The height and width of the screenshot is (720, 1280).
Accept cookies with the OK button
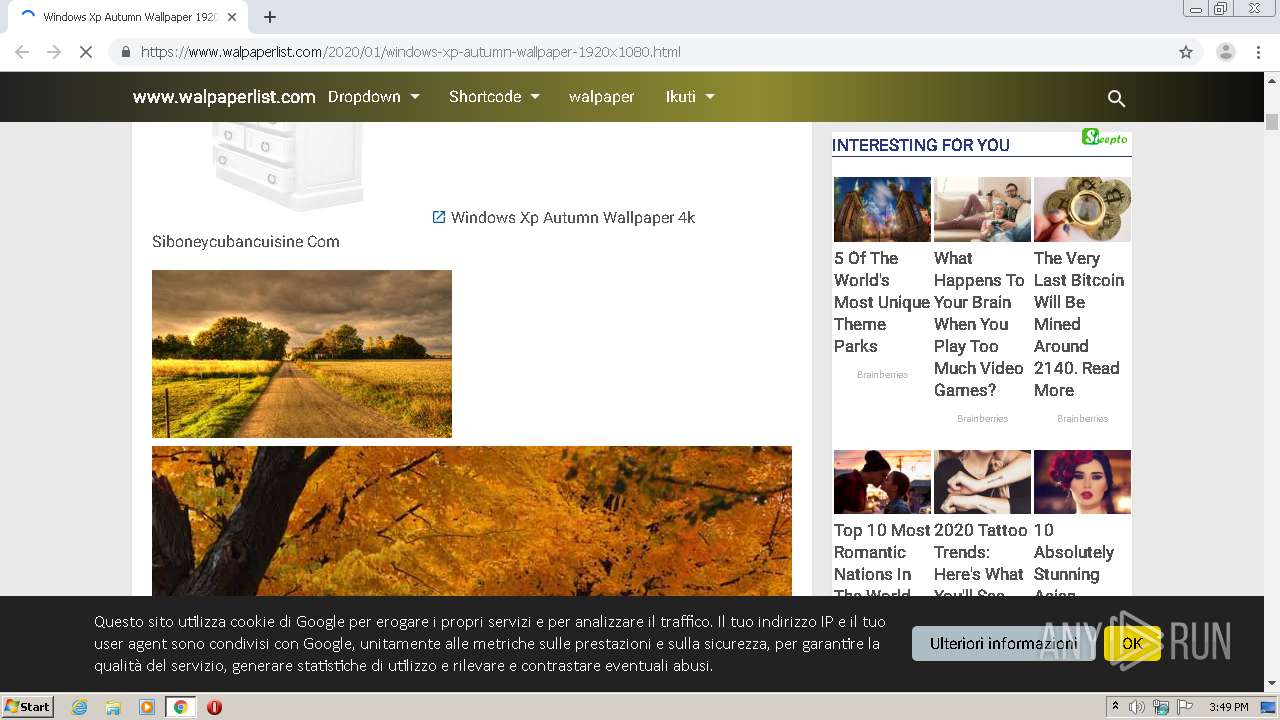pos(1132,644)
